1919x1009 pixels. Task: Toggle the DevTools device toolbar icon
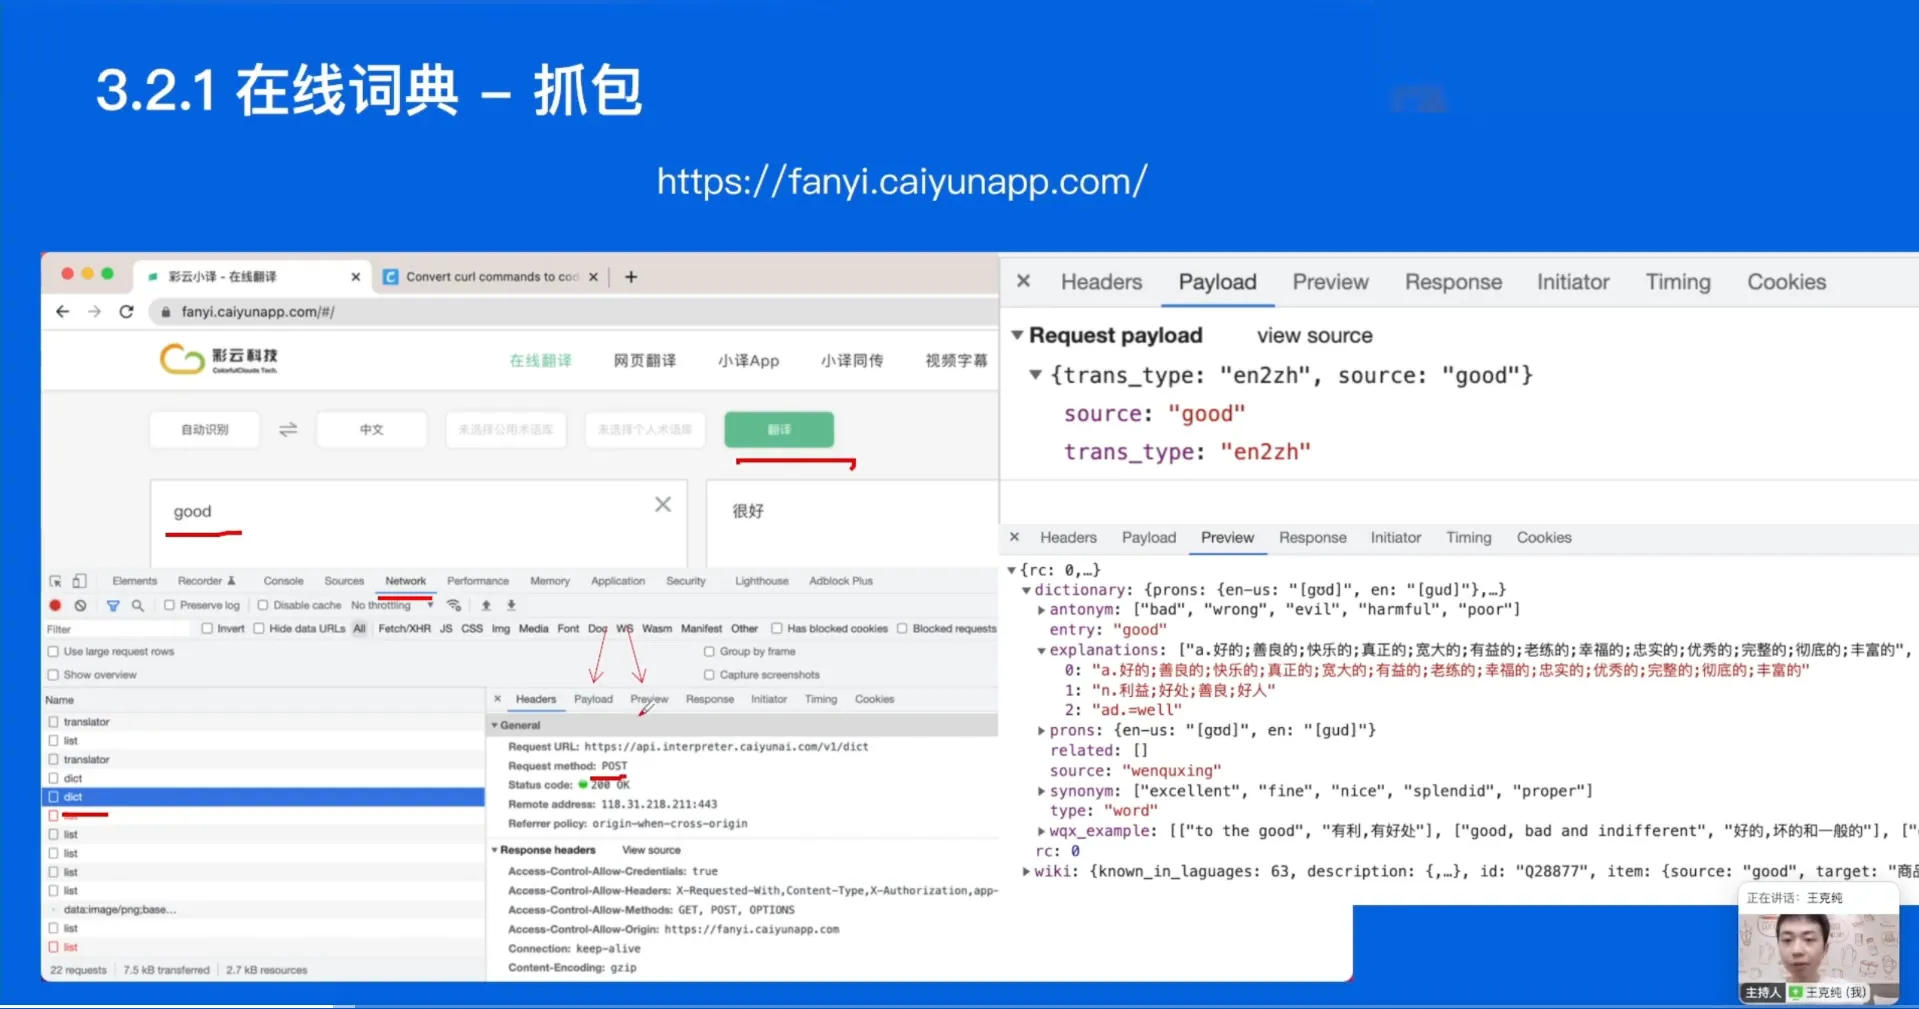(80, 581)
